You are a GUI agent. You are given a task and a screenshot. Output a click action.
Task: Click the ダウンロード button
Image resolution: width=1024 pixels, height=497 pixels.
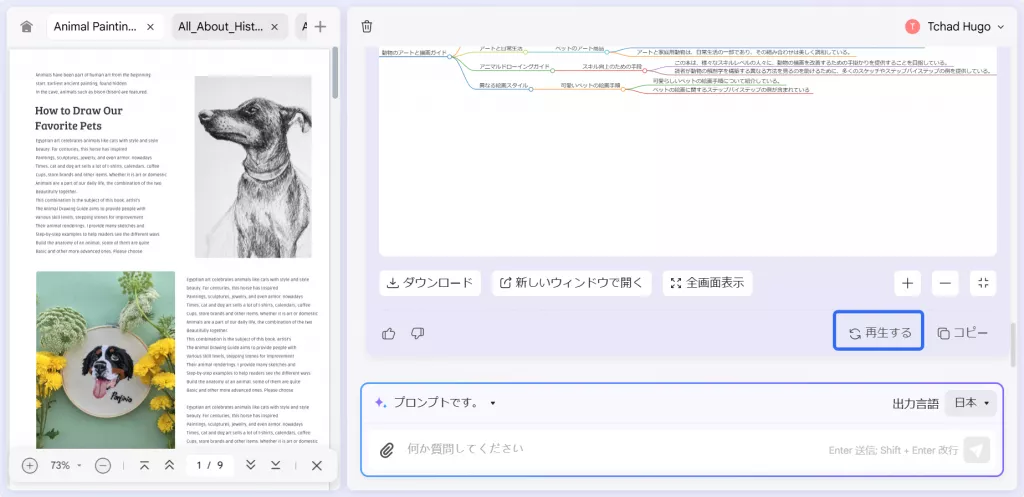(x=430, y=283)
